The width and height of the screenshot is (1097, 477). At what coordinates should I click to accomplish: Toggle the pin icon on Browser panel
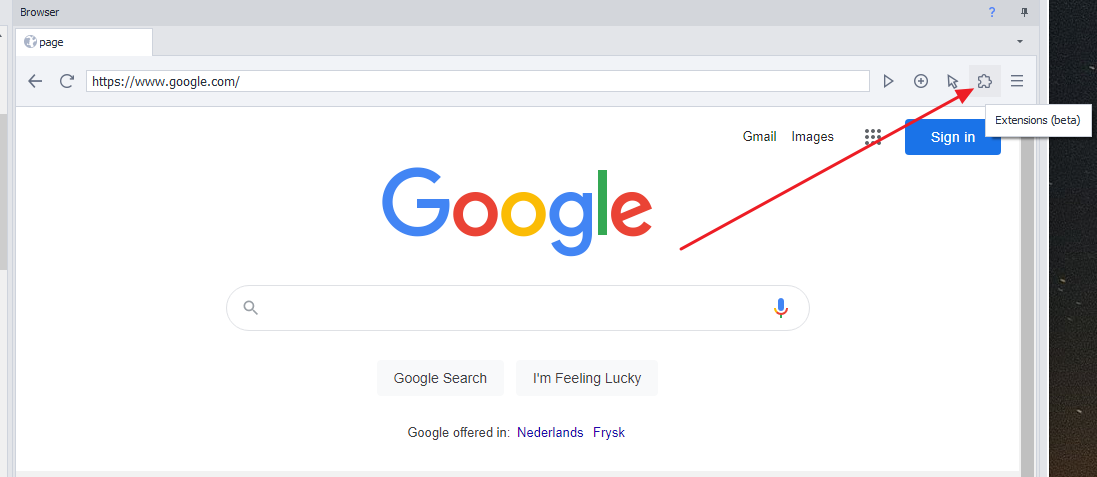pyautogui.click(x=1024, y=12)
